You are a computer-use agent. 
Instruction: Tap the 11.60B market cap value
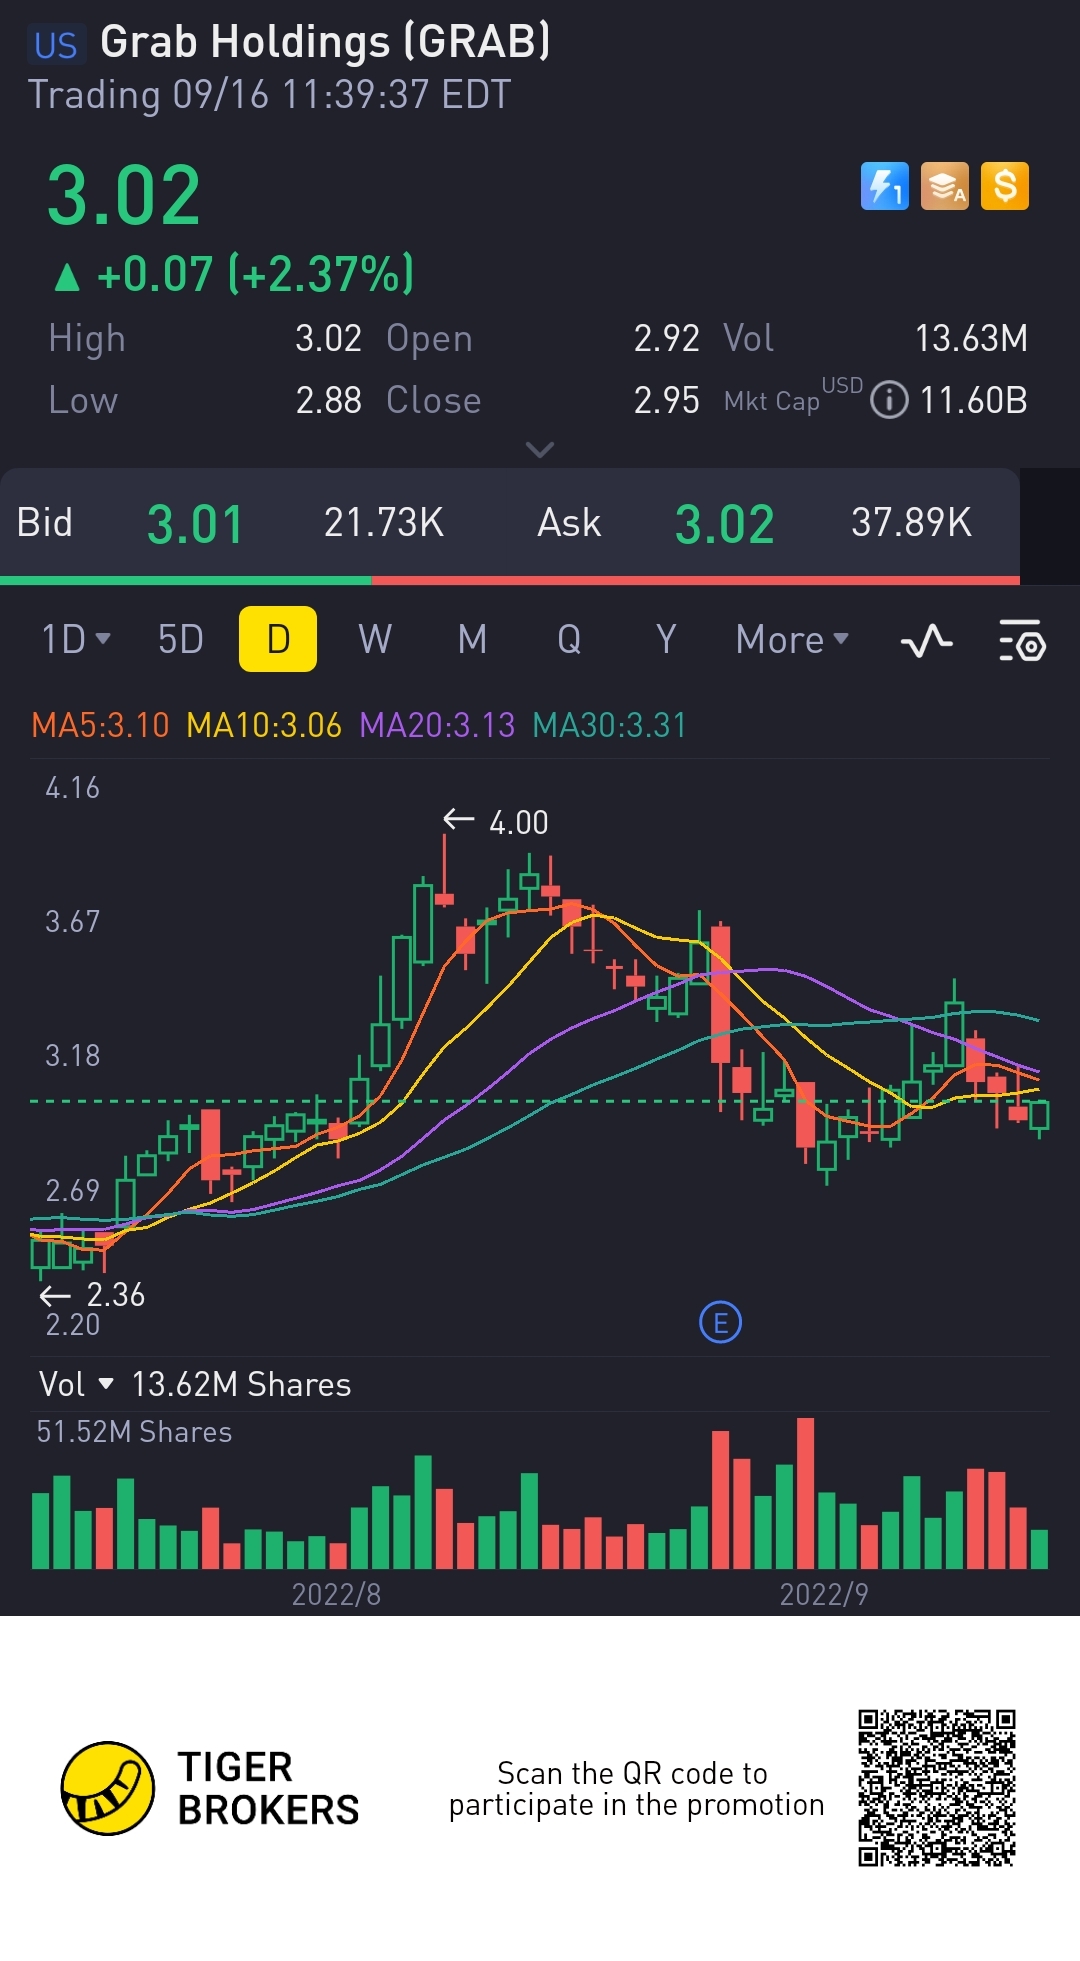coord(973,400)
